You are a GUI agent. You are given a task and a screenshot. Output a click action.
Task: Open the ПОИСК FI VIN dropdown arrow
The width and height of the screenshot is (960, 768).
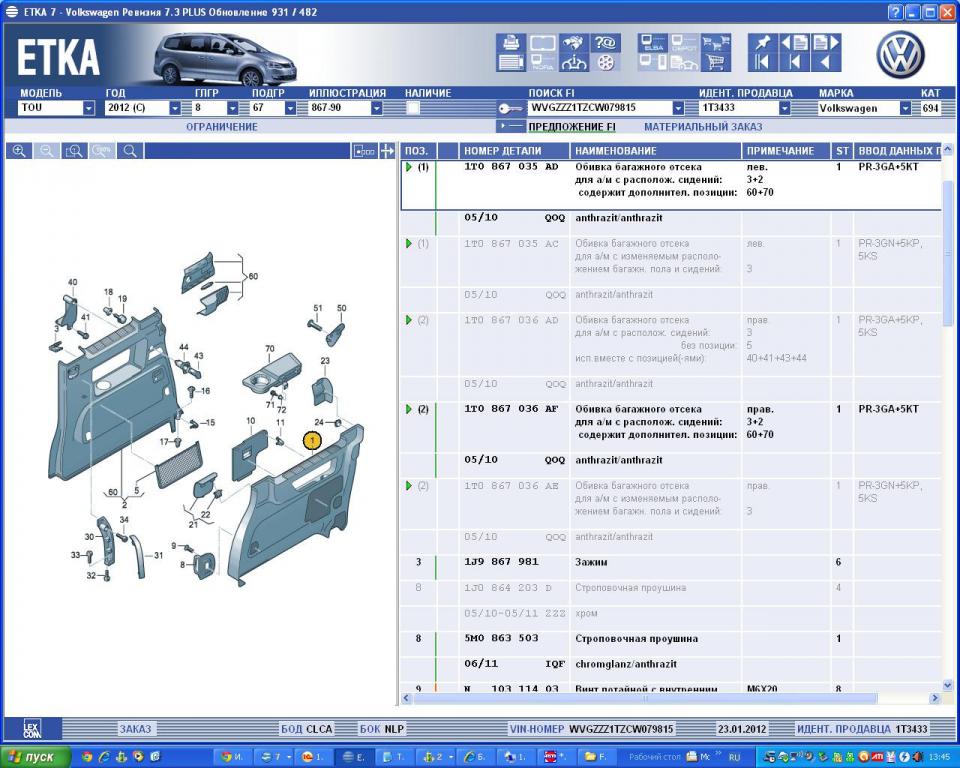click(x=678, y=108)
